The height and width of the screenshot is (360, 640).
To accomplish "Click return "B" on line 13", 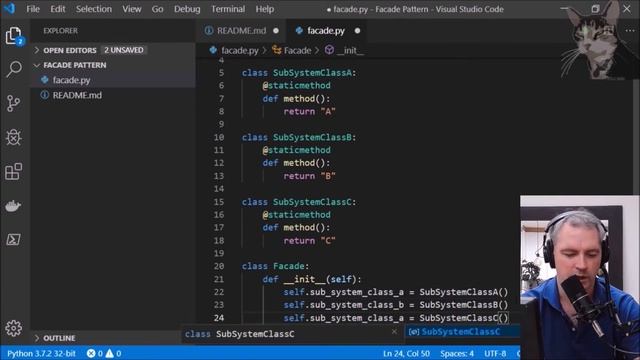I will (x=309, y=176).
